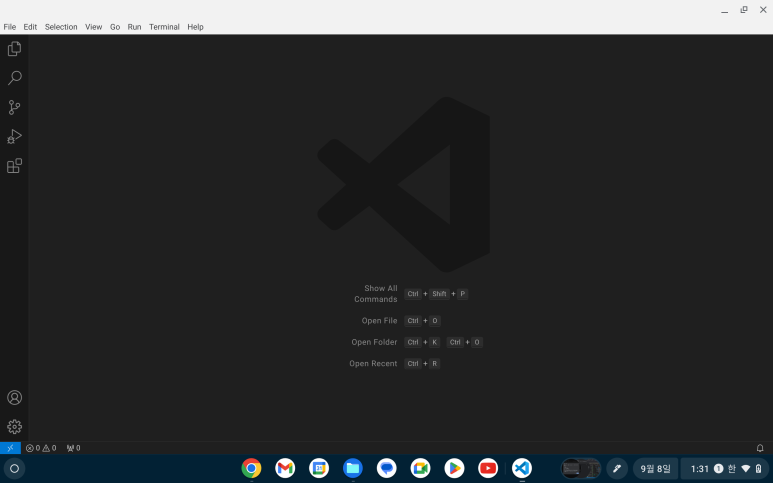
Task: Open the Terminal menu
Action: (x=164, y=27)
